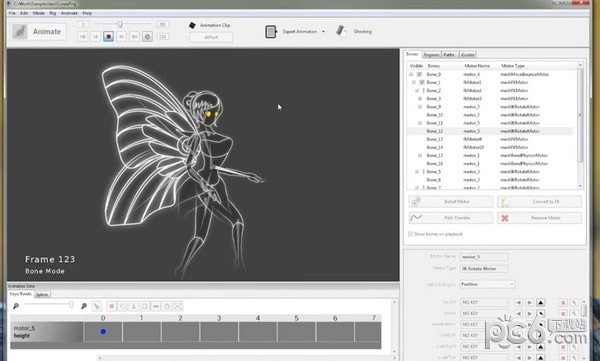
Task: Go to previous key for phase row
Action: [518, 313]
